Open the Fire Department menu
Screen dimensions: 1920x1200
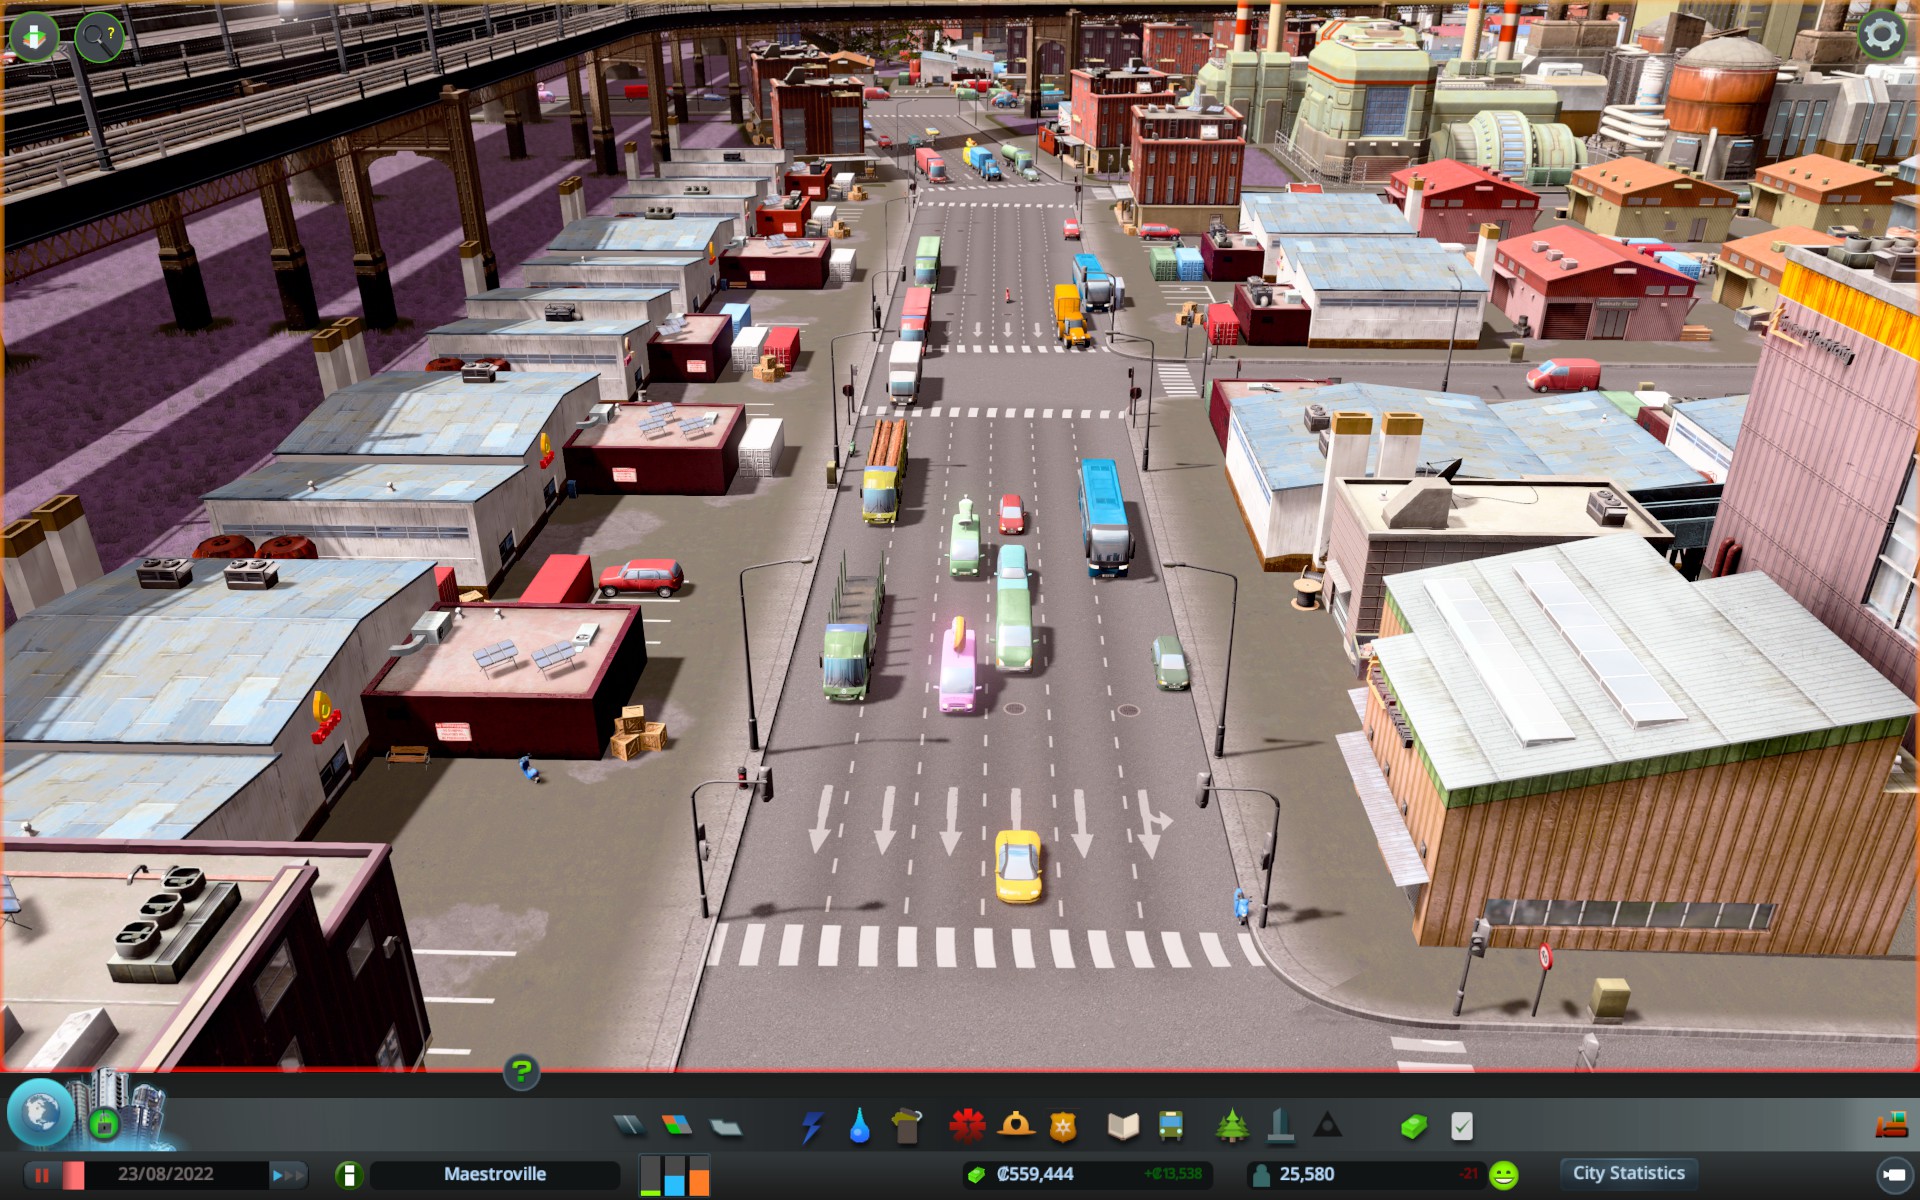1015,1126
